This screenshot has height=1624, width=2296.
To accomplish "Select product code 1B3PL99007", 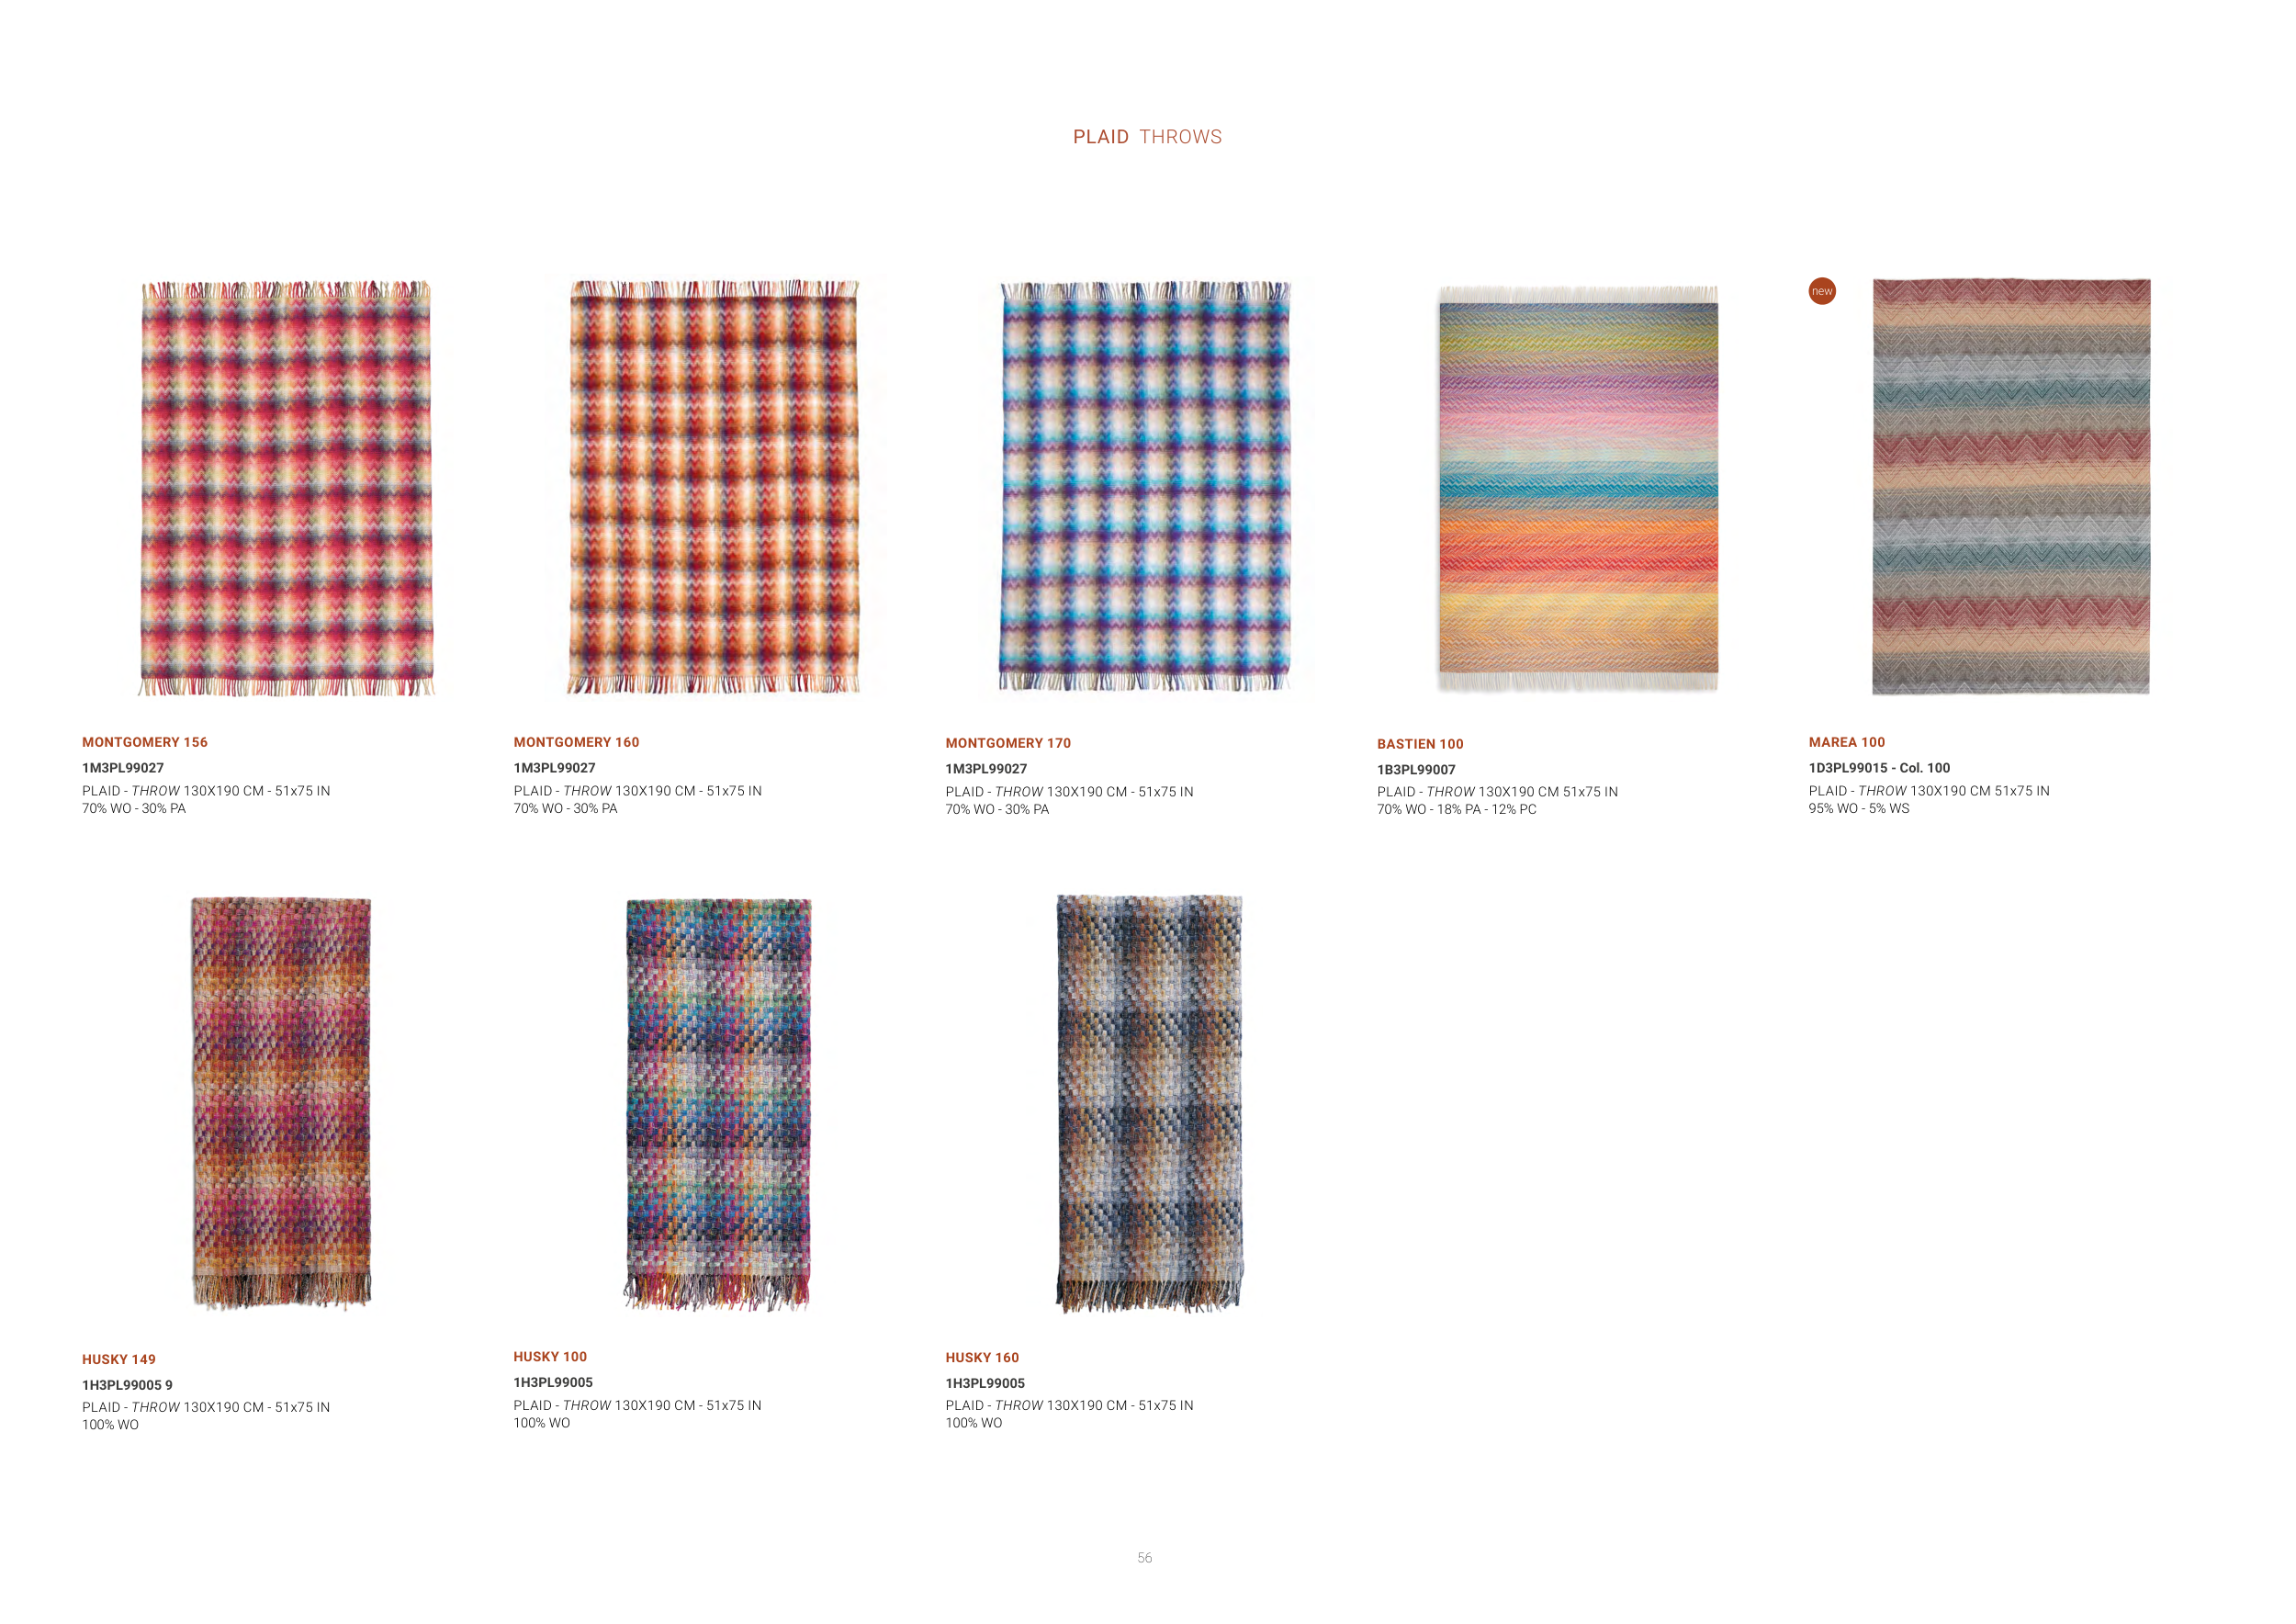I will point(1416,770).
